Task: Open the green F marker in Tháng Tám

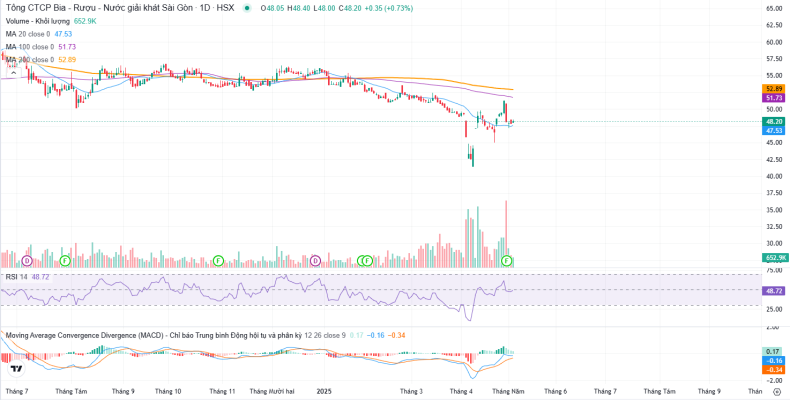Action: click(x=64, y=260)
